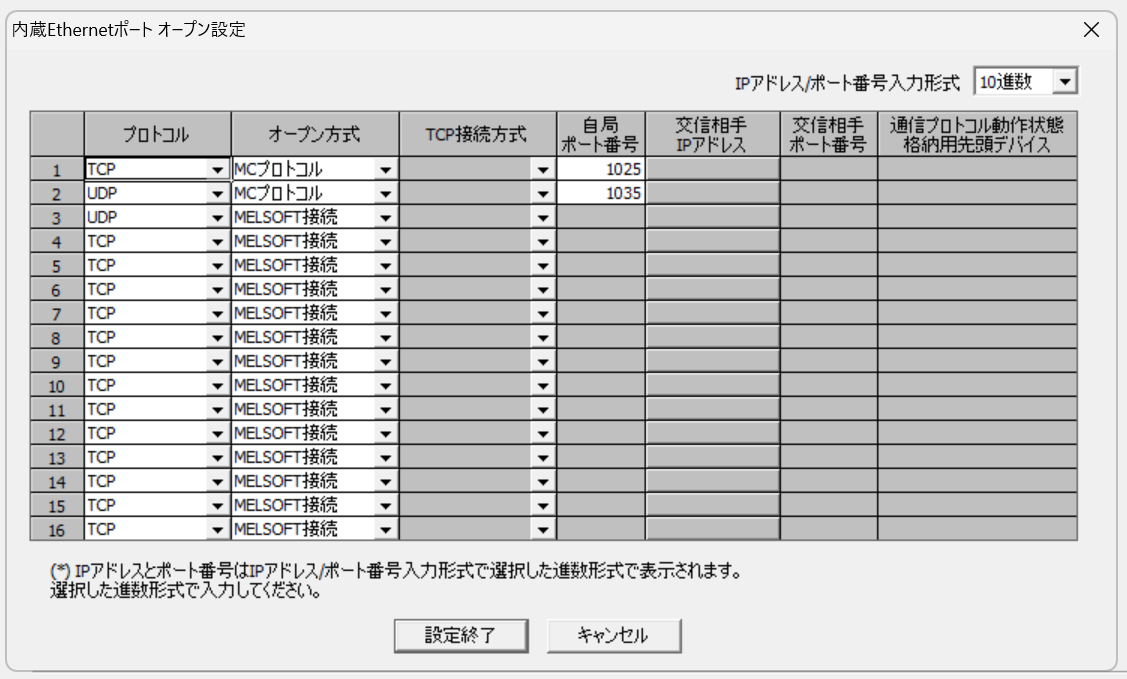Open row 2 protocol dropdown

216,194
